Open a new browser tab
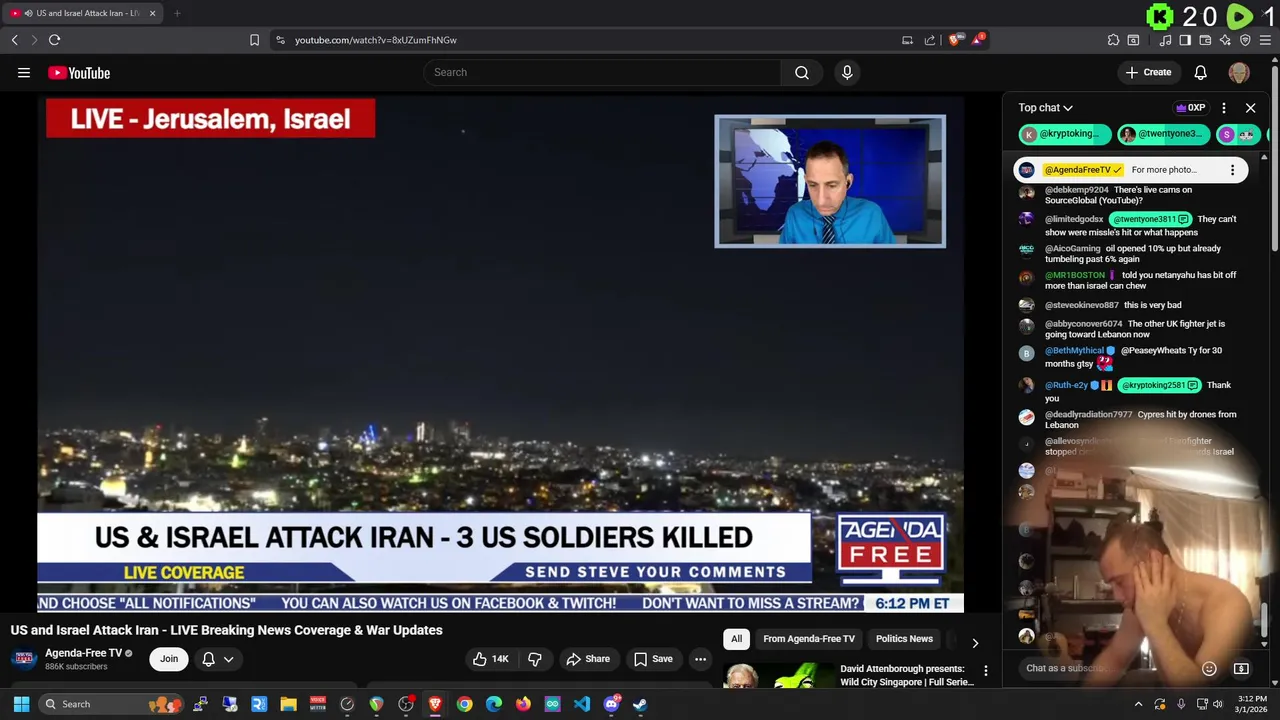The image size is (1280, 720). tap(177, 13)
